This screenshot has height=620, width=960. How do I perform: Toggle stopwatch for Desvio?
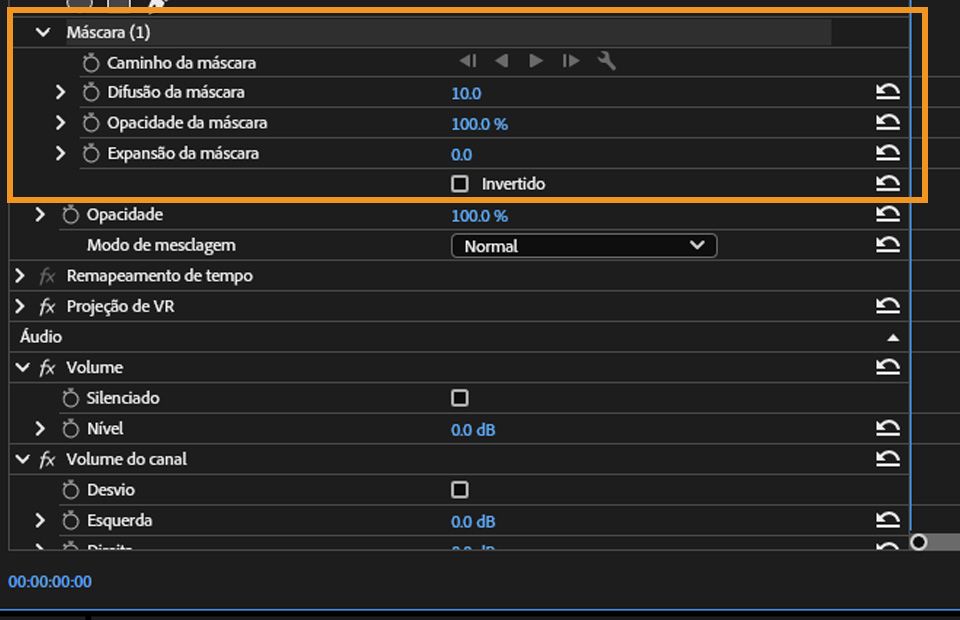70,490
